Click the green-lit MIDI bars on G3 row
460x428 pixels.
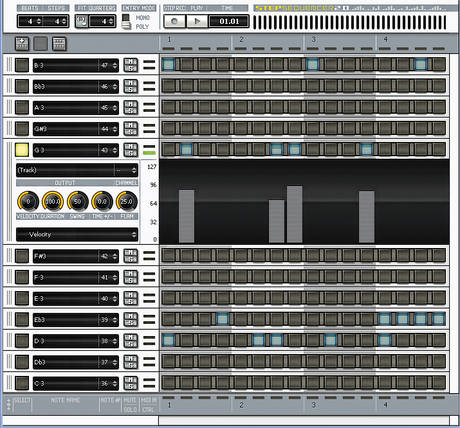click(149, 150)
